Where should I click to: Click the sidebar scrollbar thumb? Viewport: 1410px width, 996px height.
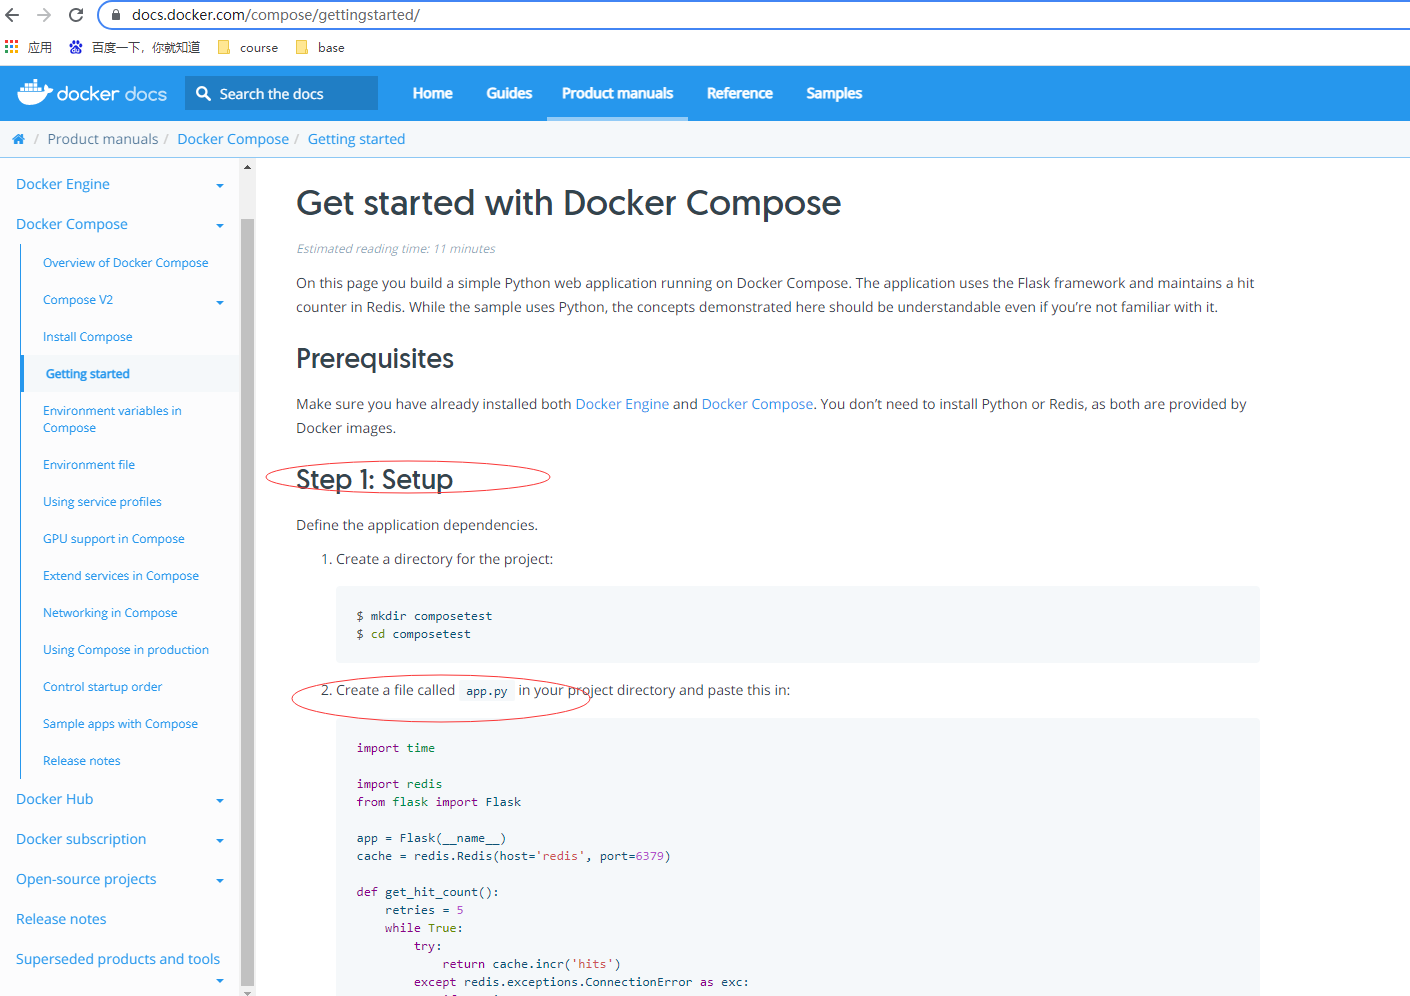click(247, 600)
